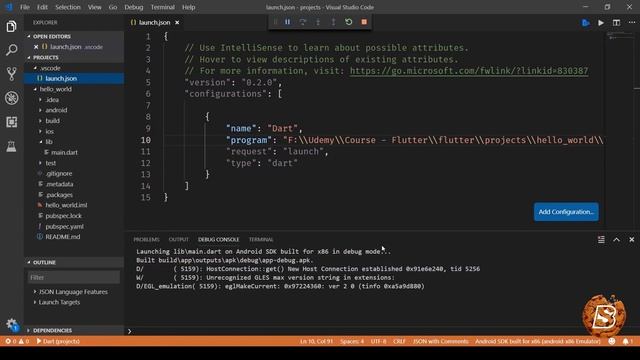Switch to the Output panel tab

click(178, 240)
